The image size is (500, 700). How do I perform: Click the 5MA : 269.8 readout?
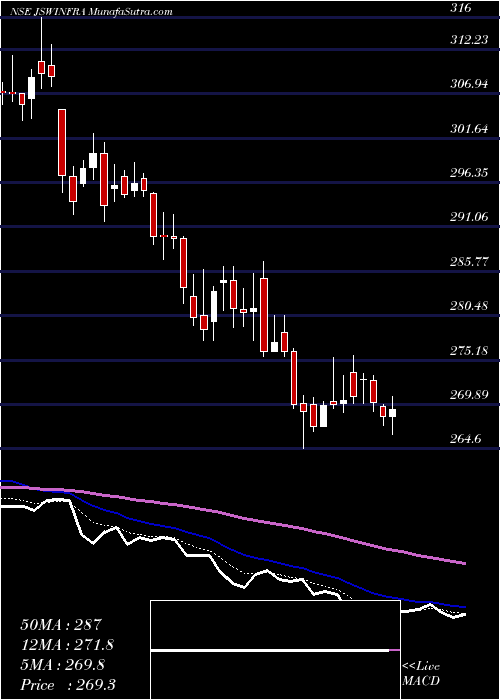(x=63, y=665)
